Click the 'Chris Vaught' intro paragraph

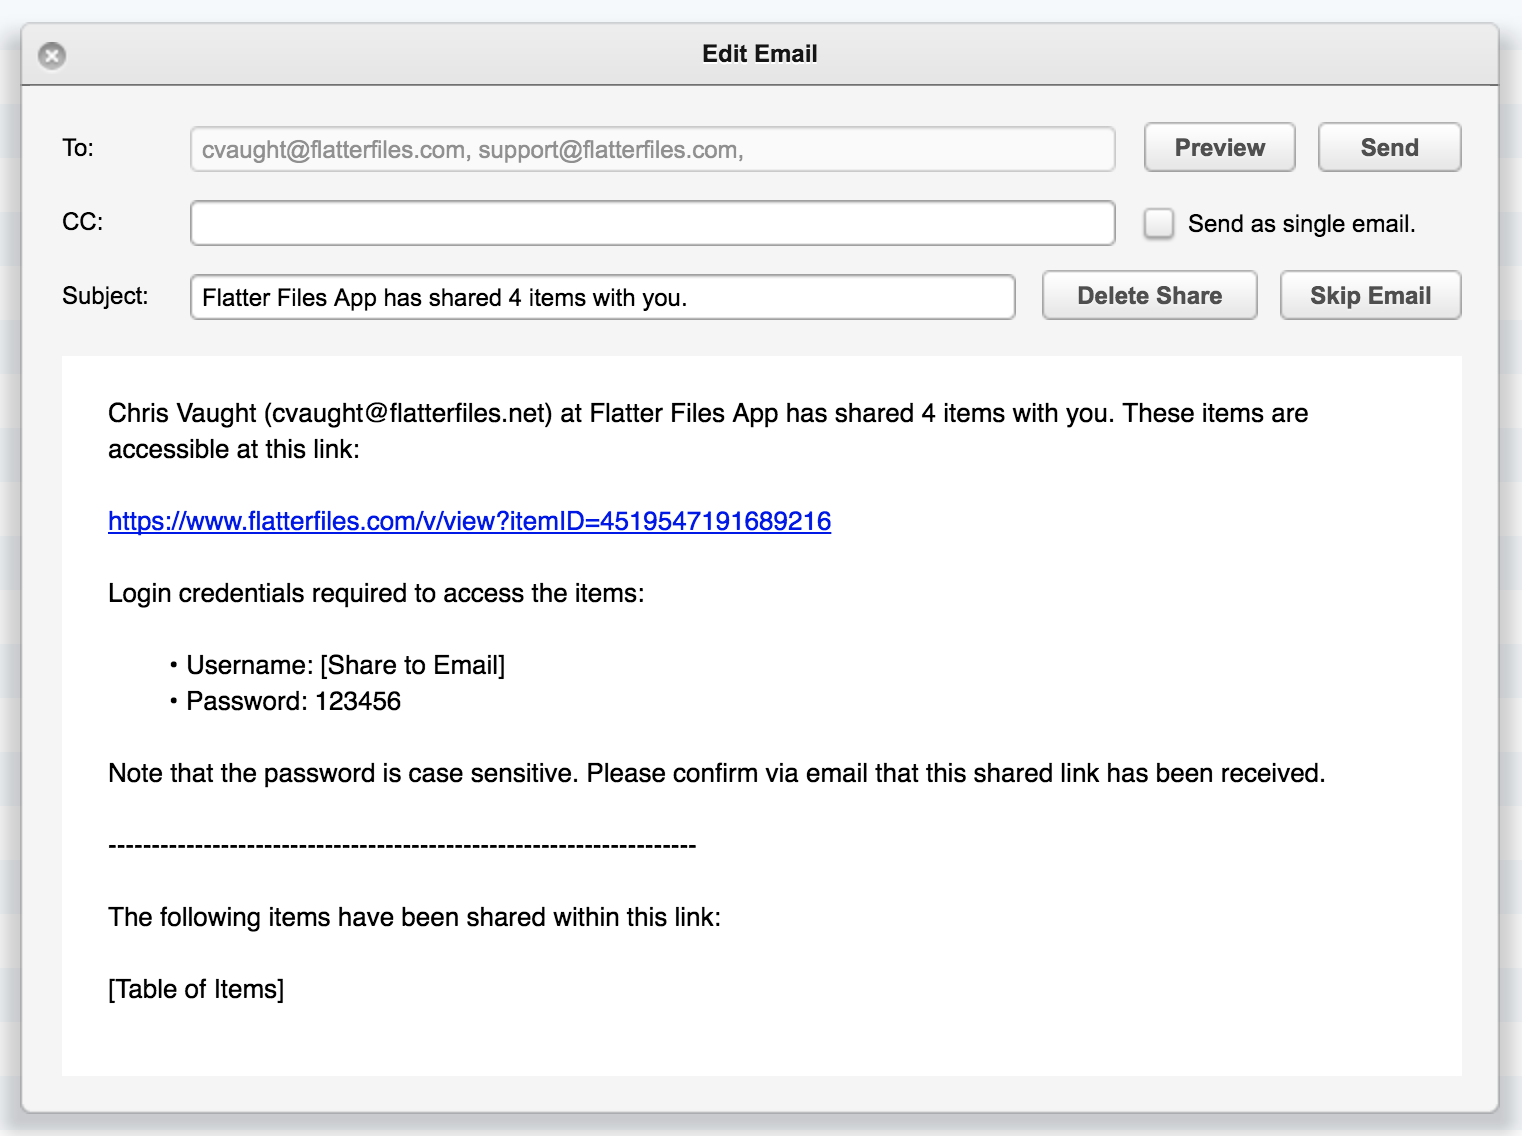(708, 431)
